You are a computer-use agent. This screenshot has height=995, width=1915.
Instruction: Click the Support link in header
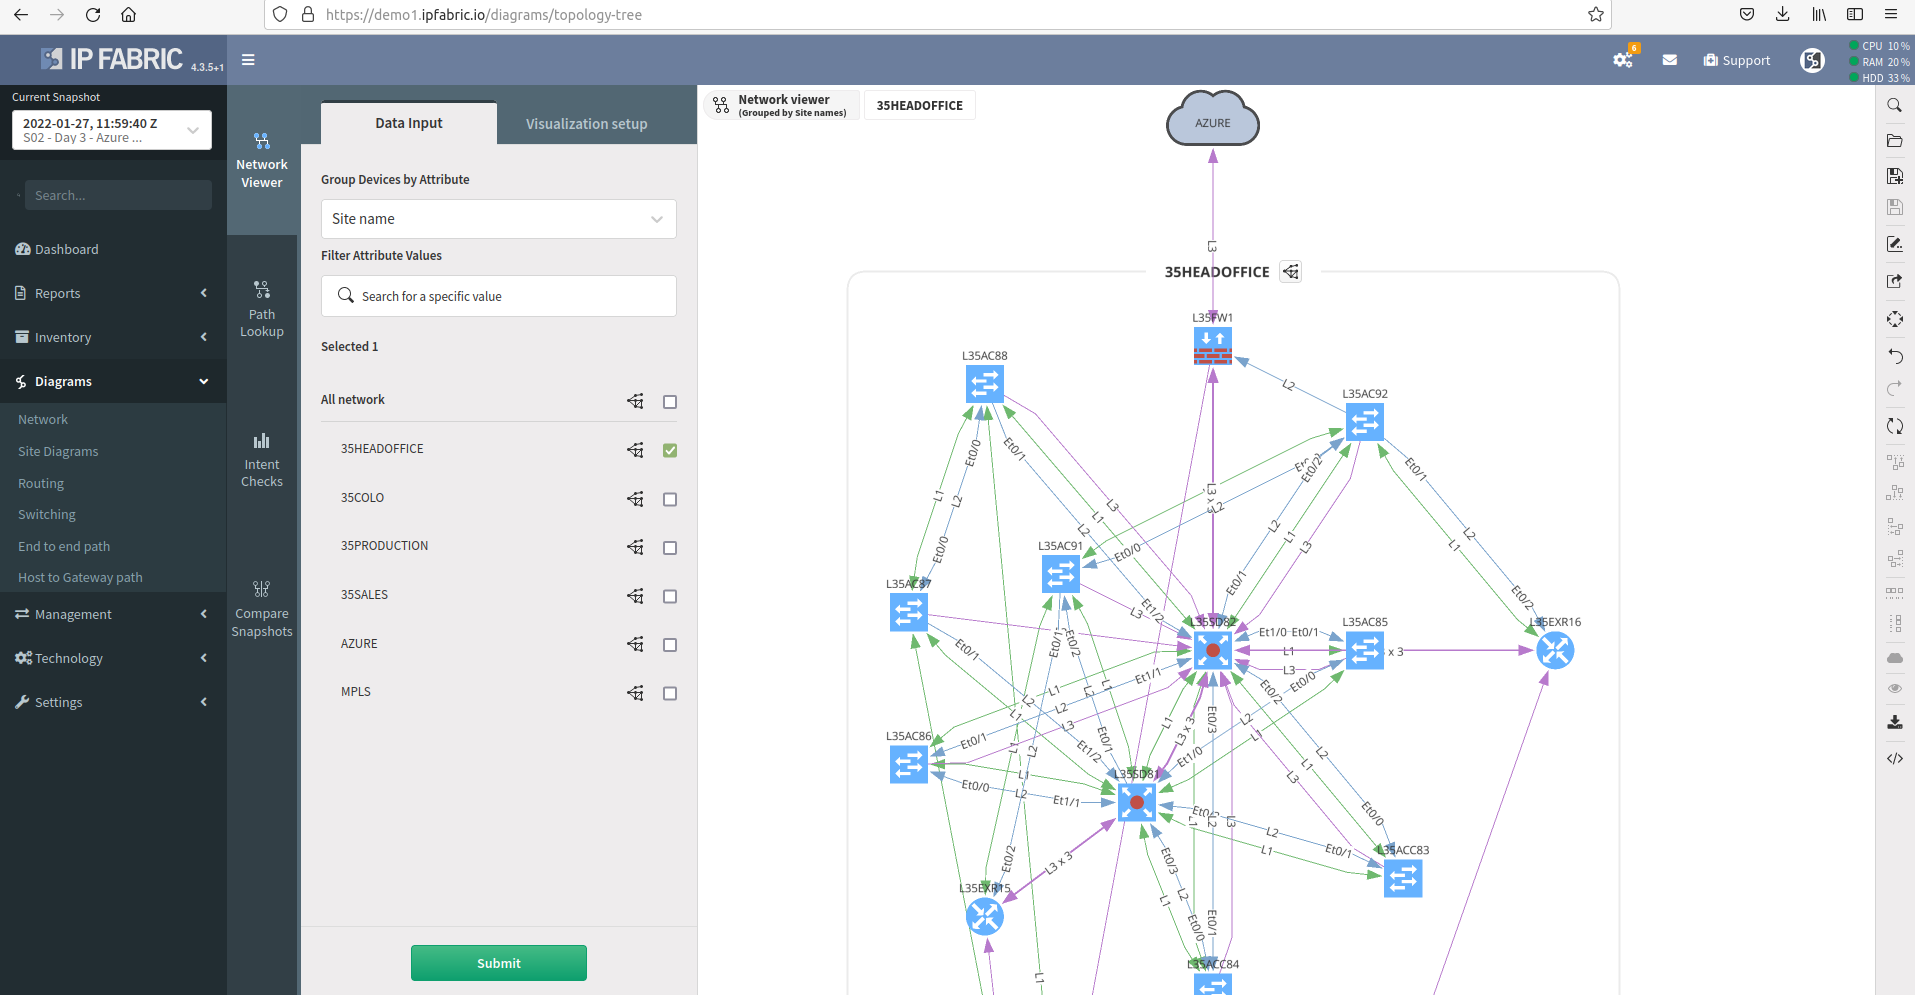click(x=1737, y=60)
